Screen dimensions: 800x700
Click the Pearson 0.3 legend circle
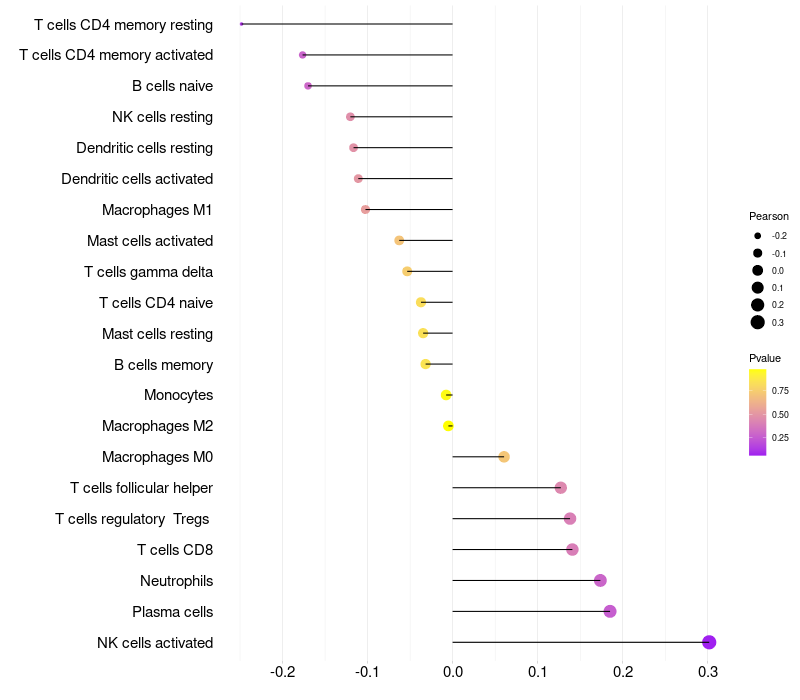[x=758, y=322]
